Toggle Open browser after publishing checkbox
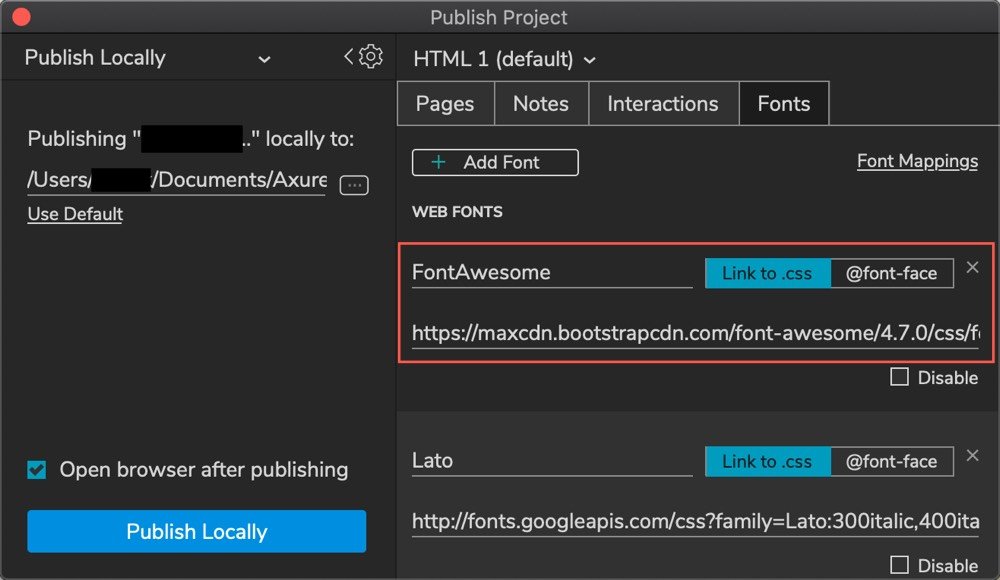The width and height of the screenshot is (1000, 580). pos(36,470)
